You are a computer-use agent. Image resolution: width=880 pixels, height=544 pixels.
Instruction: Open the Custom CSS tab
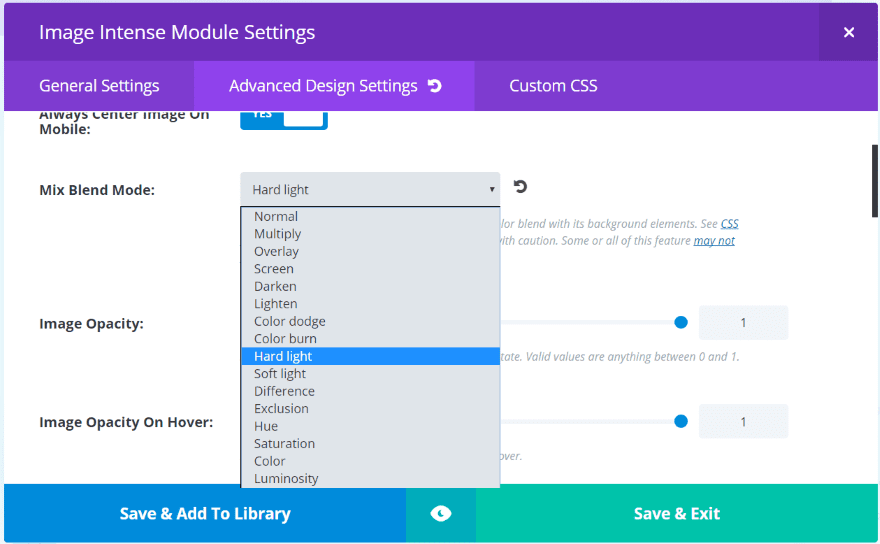pyautogui.click(x=553, y=86)
